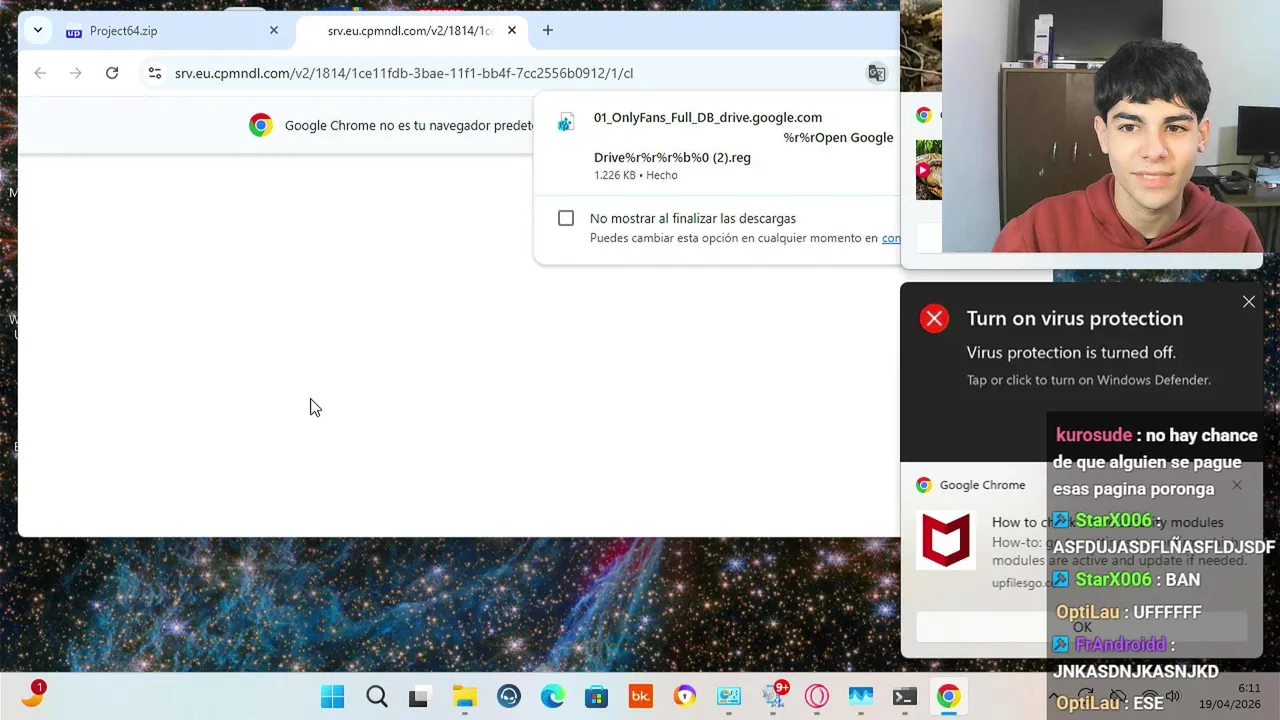Open Windows Search from taskbar

tap(377, 696)
